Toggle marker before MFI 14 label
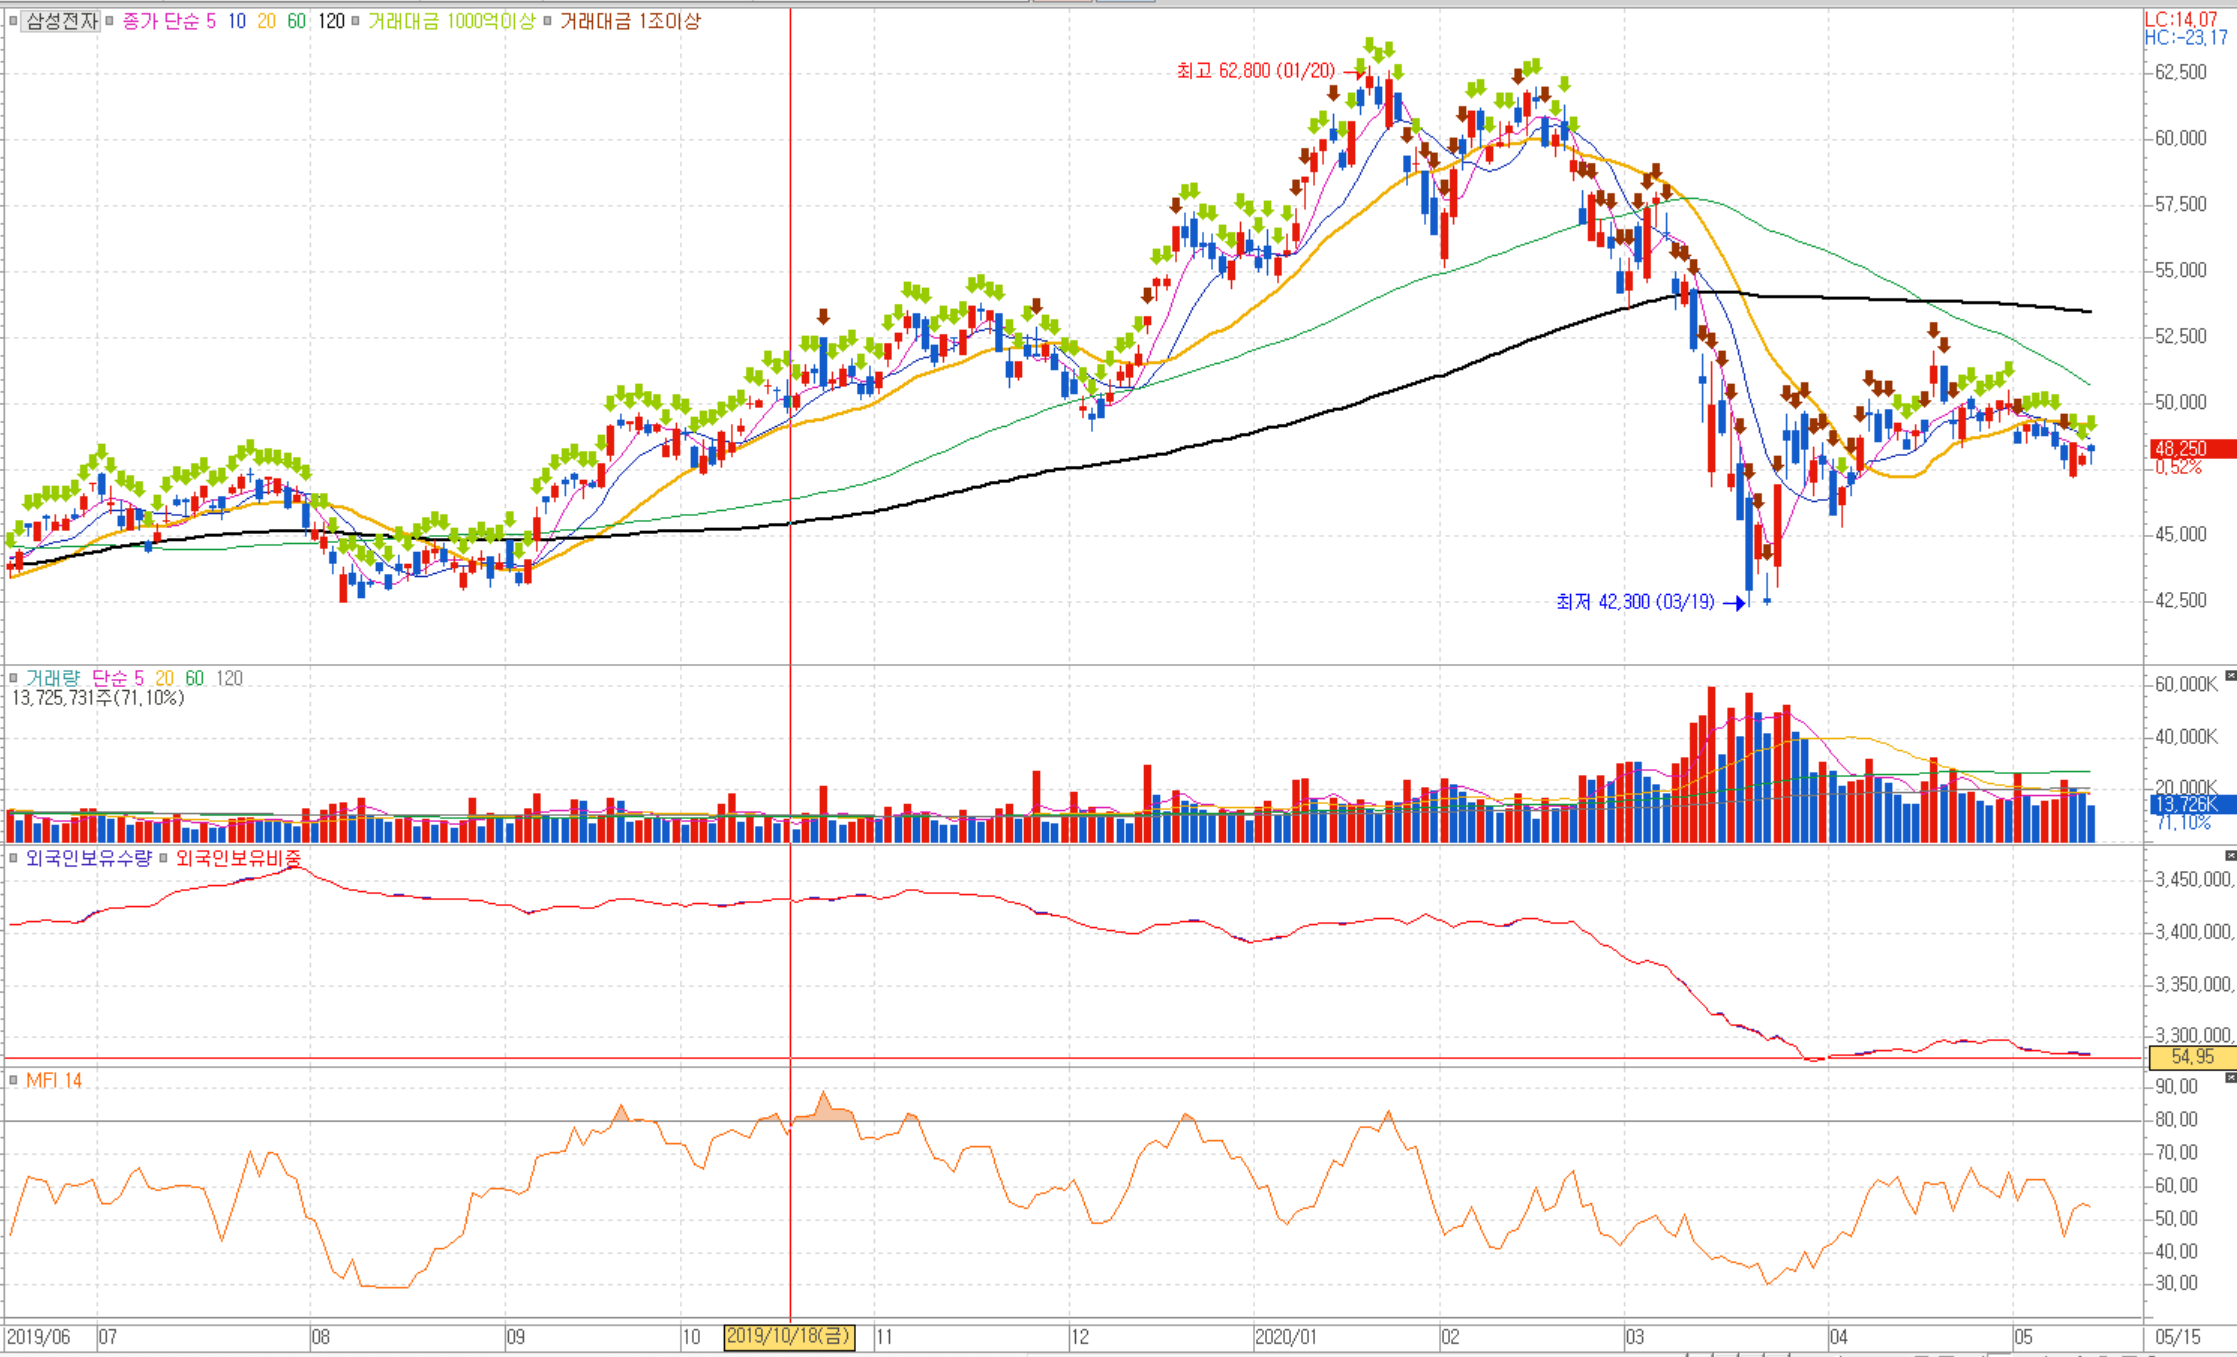 (x=13, y=1080)
